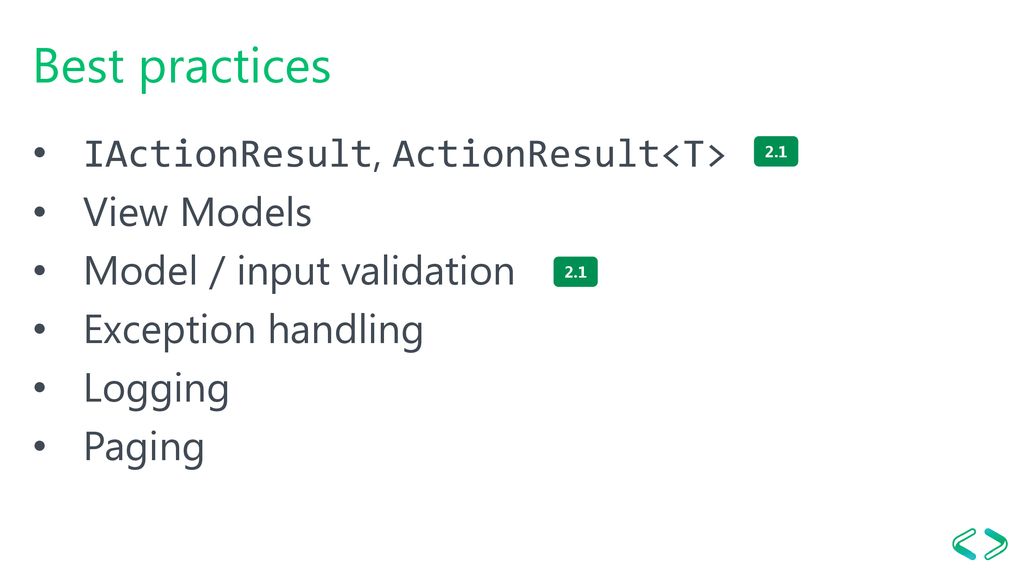
Task: Click the bullet before Model / input validation
Action: tap(40, 270)
